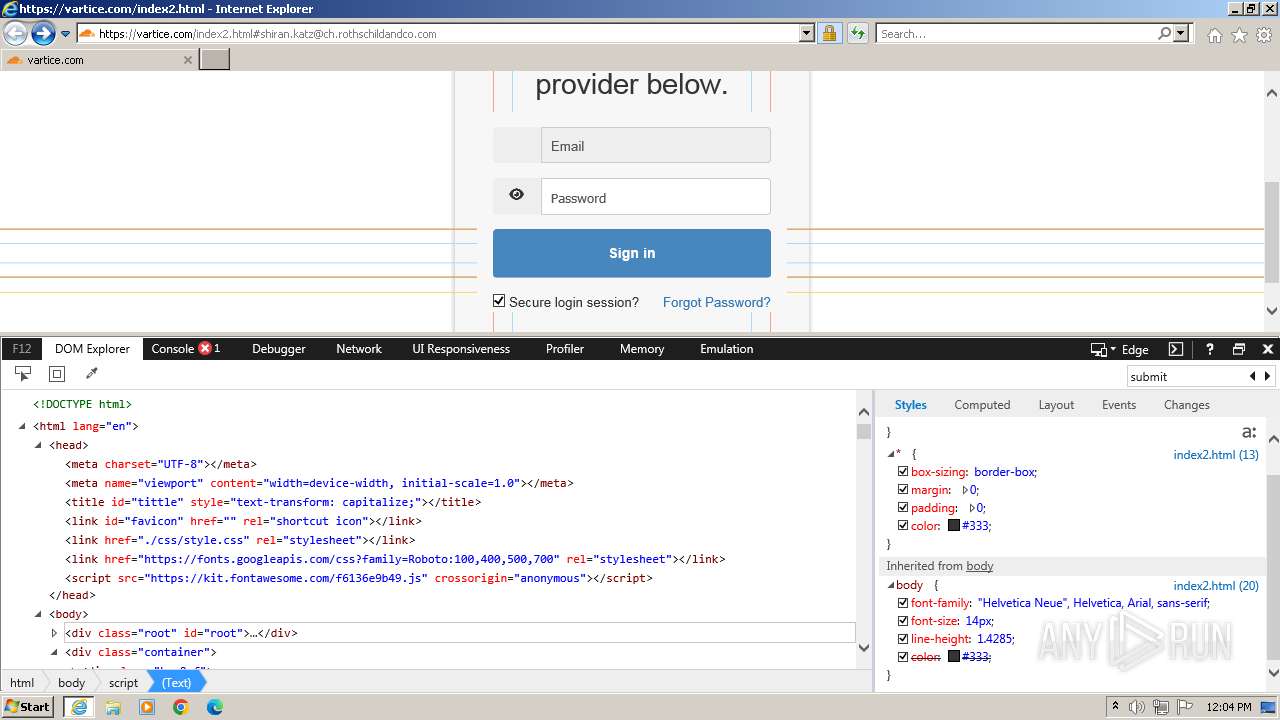Disable the box-sizing CSS property
The height and width of the screenshot is (720, 1280).
(903, 472)
